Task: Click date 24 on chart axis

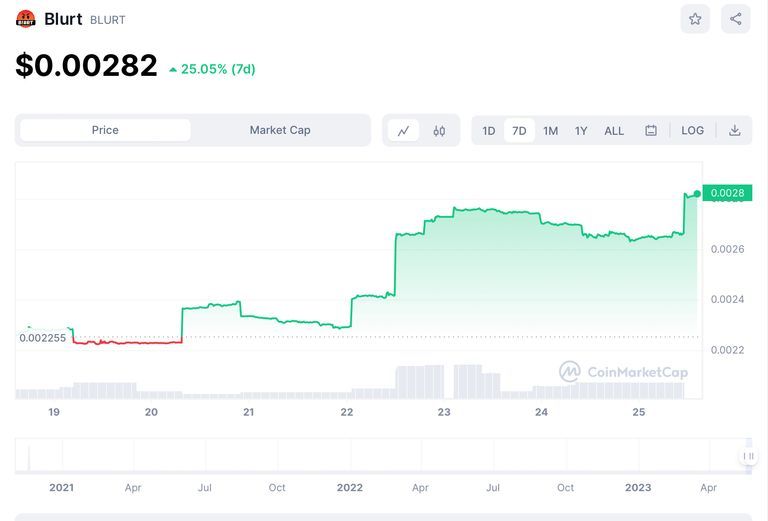Action: click(541, 412)
